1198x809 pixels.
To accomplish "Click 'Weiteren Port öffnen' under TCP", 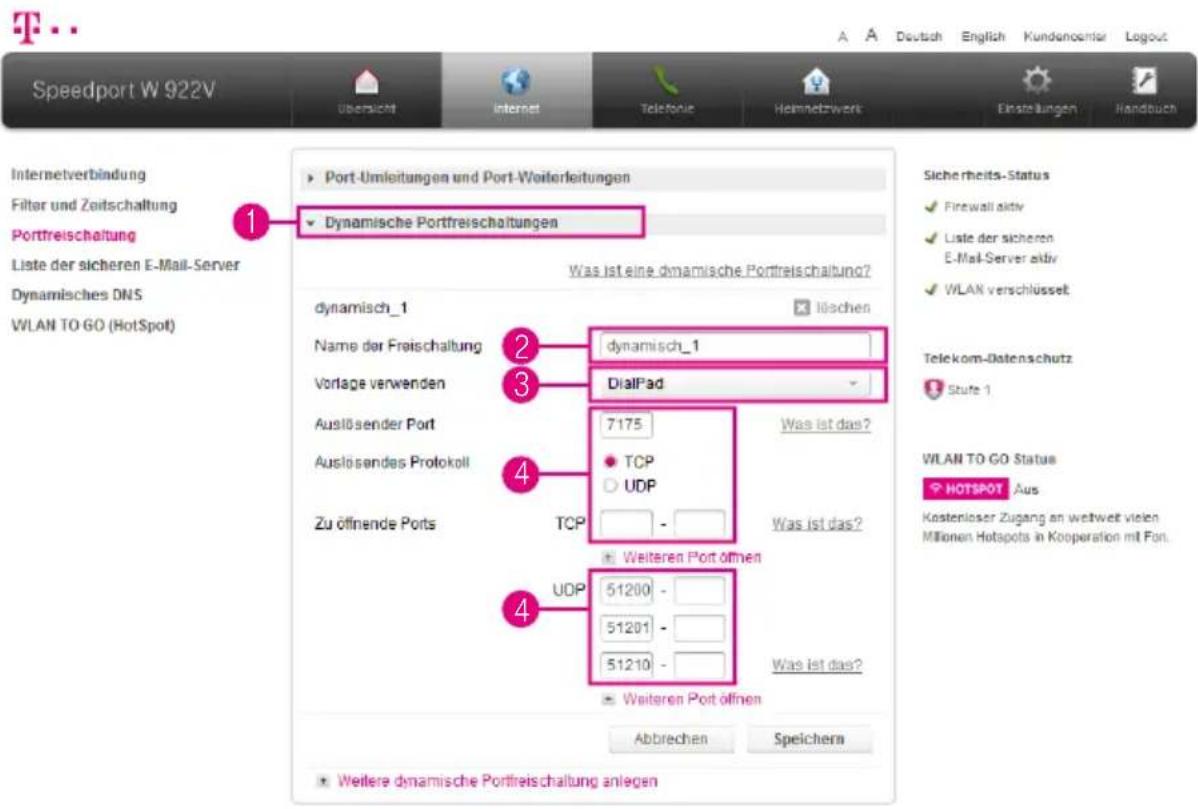I will tap(691, 558).
